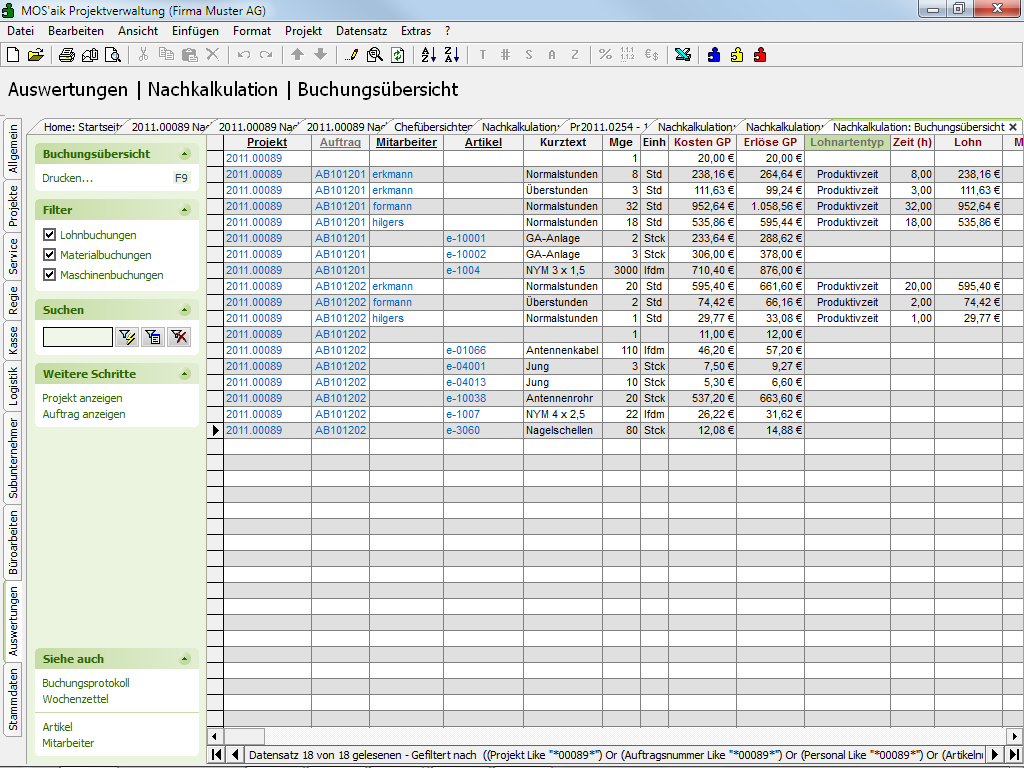Click the currency euro-dollar toolbar icon
Viewport: 1024px width, 768px height.
pyautogui.click(x=652, y=55)
